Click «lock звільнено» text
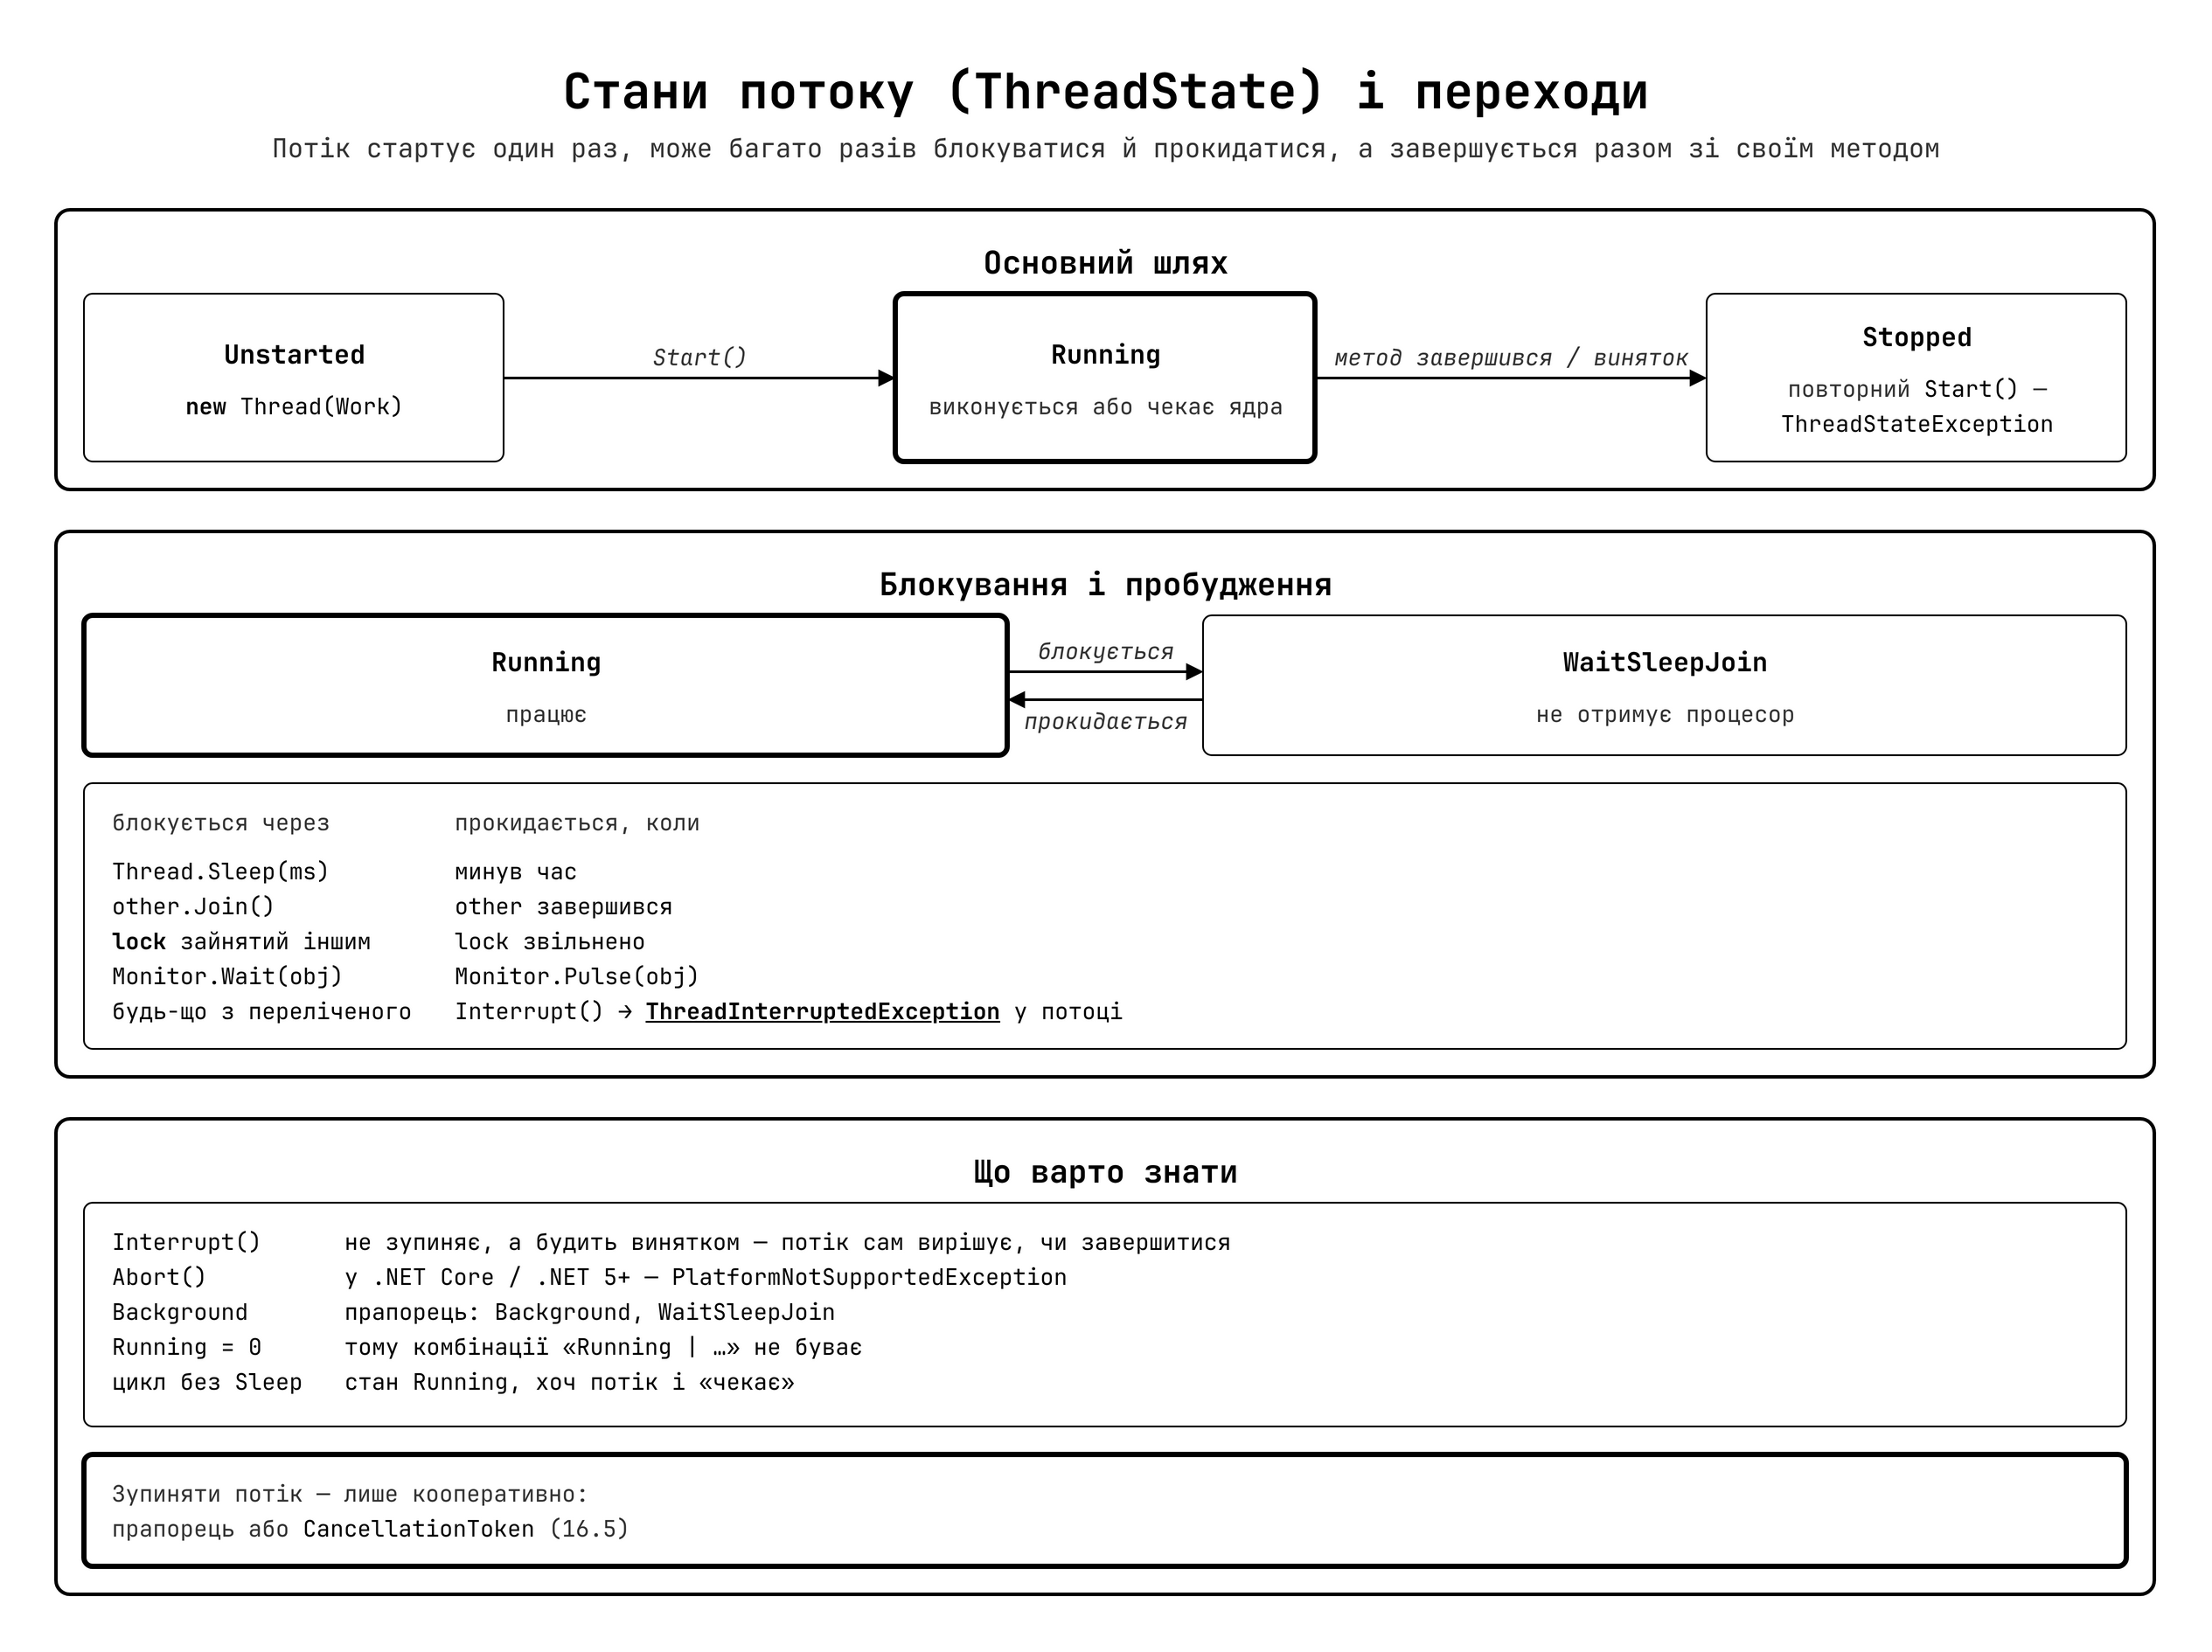This screenshot has width=2212, height=1652. (x=549, y=941)
